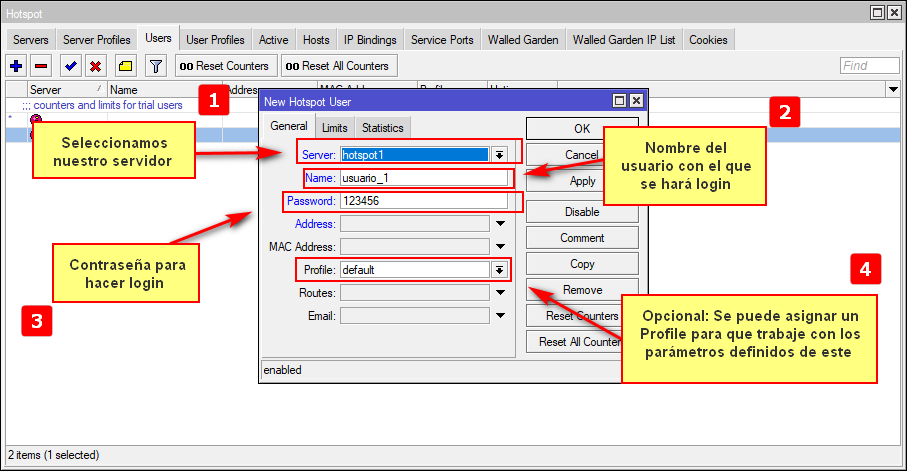This screenshot has width=907, height=471.
Task: Open the Profile dropdown showing default
Action: click(x=499, y=270)
